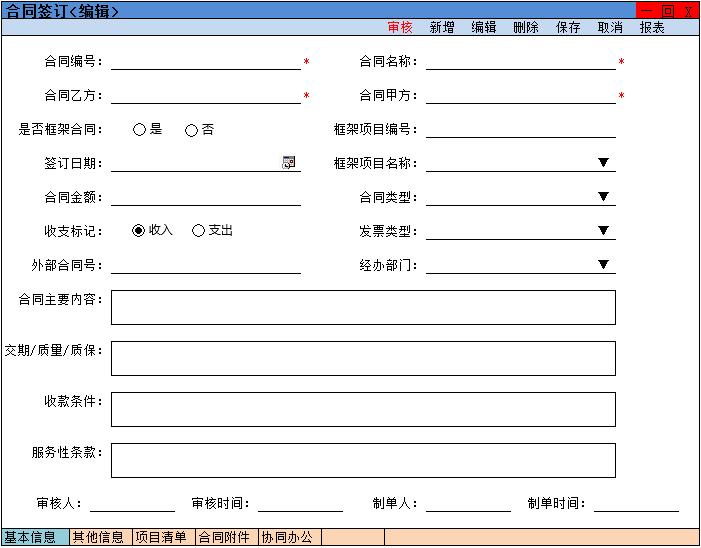Go to the 合同附件 tab
Image resolution: width=701 pixels, height=548 pixels.
coord(225,537)
